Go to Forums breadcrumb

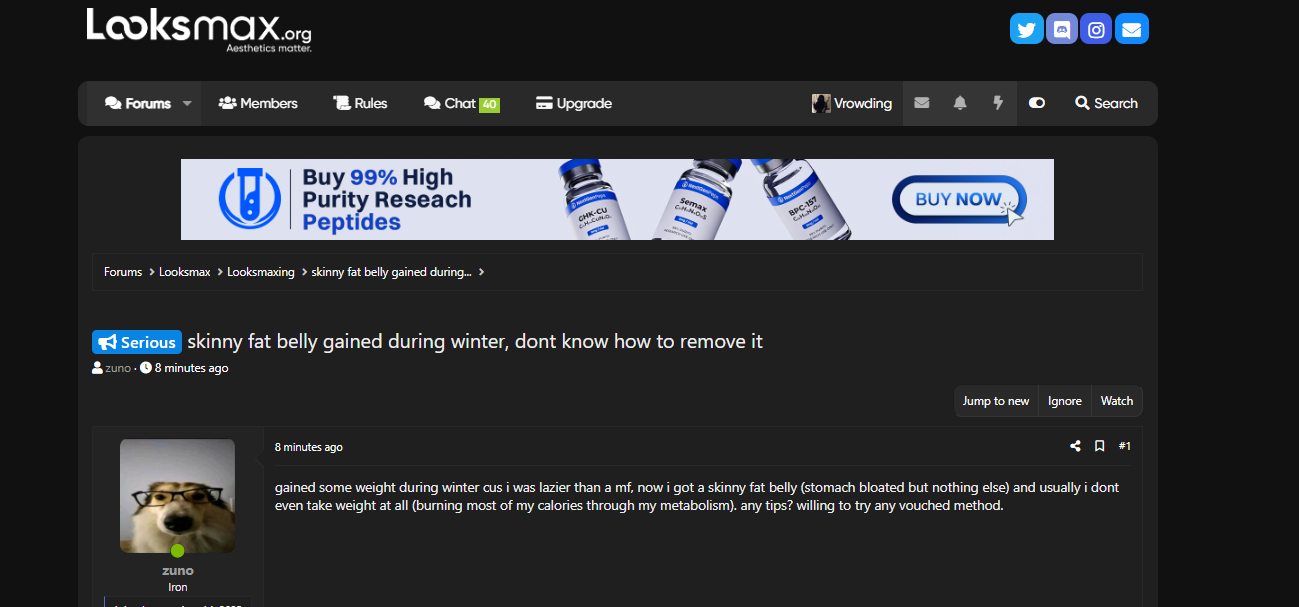click(123, 272)
